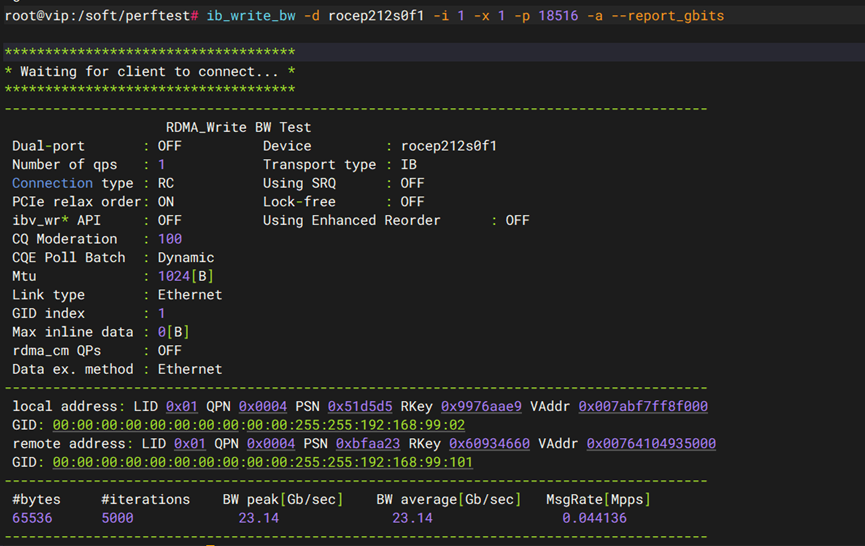The image size is (865, 546).
Task: Click the remote address LID 0x01 link
Action: pos(190,444)
